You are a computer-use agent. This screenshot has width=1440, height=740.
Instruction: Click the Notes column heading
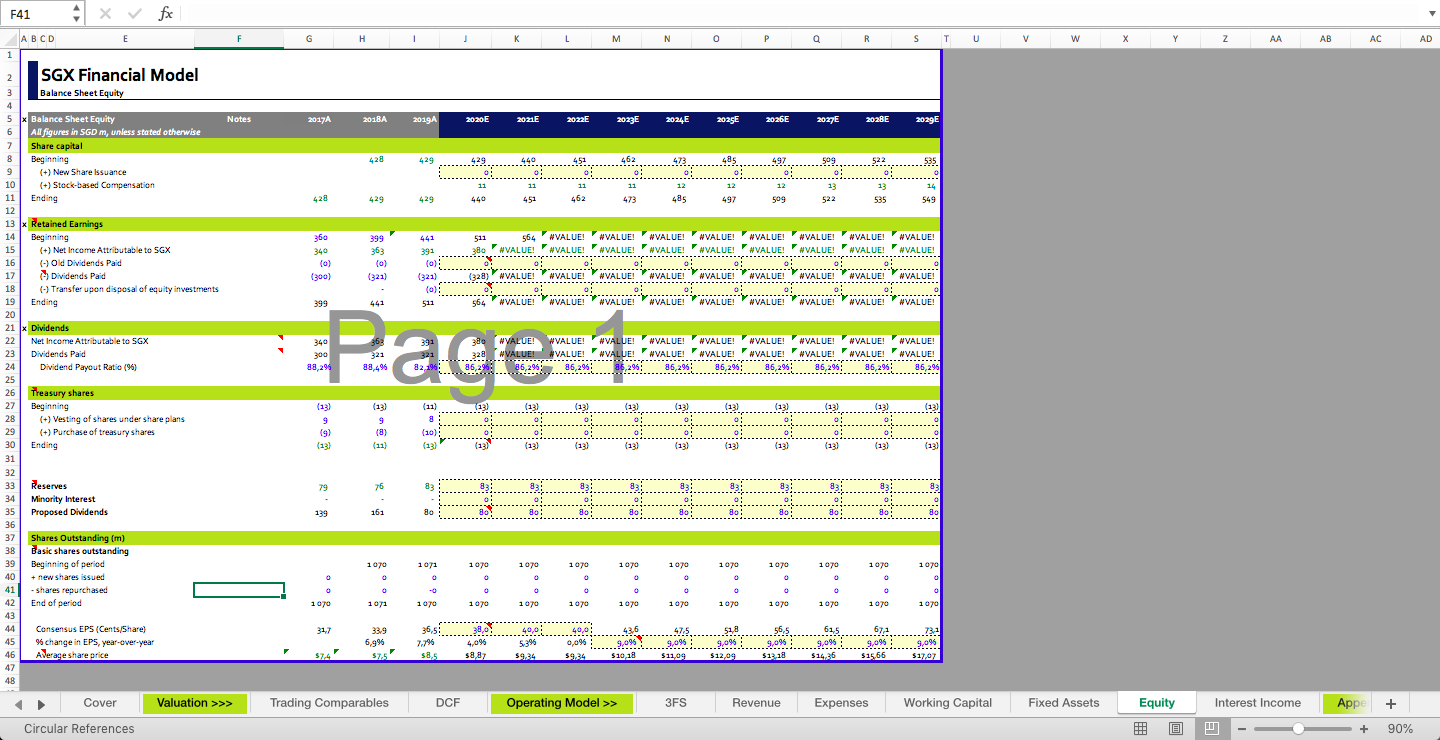(239, 119)
